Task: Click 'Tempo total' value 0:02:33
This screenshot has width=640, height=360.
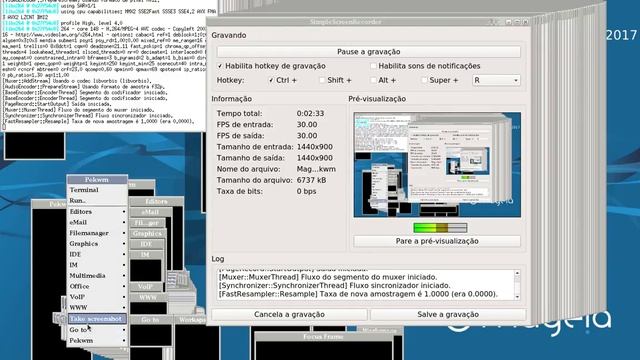Action: 310,114
